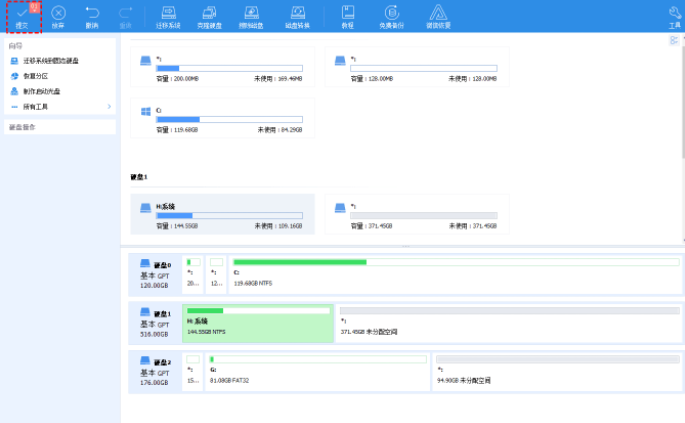Collapse the 向导 (Wizards) sidebar section
Viewport: 685px width, 423px height.
(60, 46)
